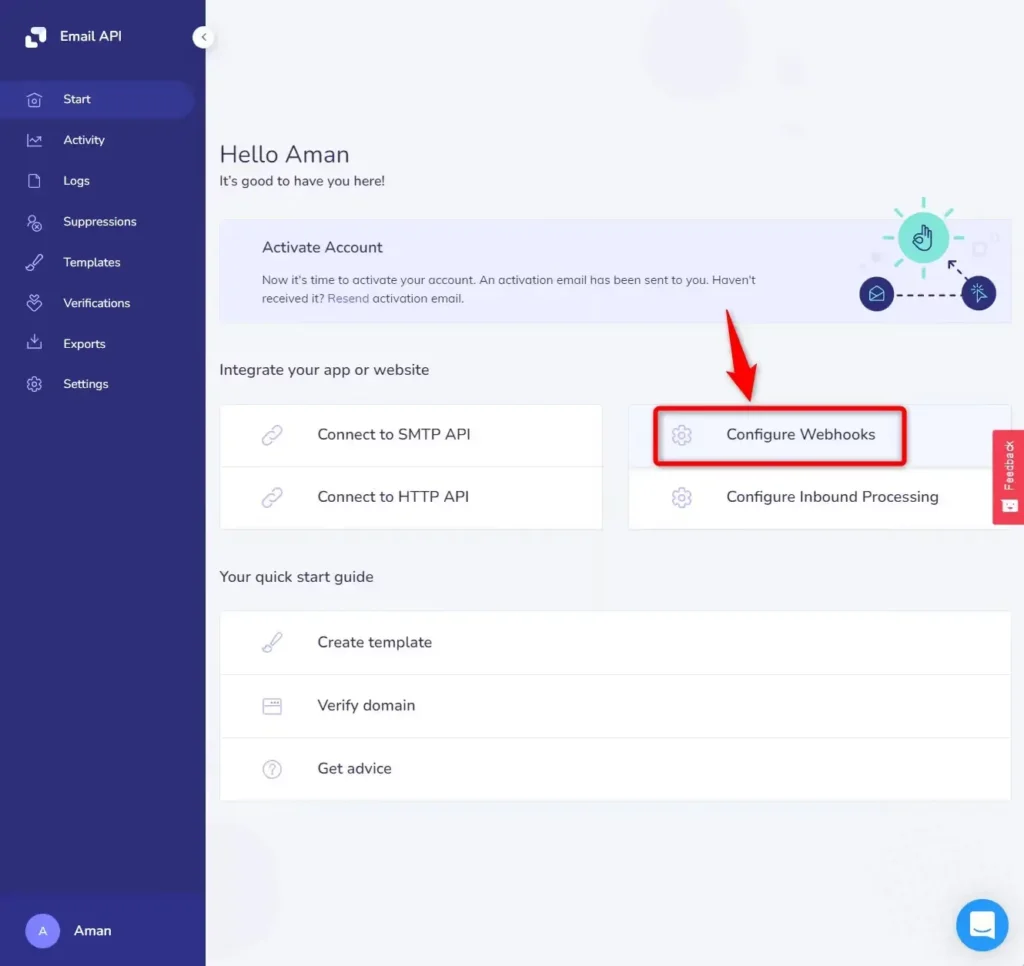Image resolution: width=1024 pixels, height=966 pixels.
Task: Open the Activity section from the sidebar
Action: tap(84, 139)
